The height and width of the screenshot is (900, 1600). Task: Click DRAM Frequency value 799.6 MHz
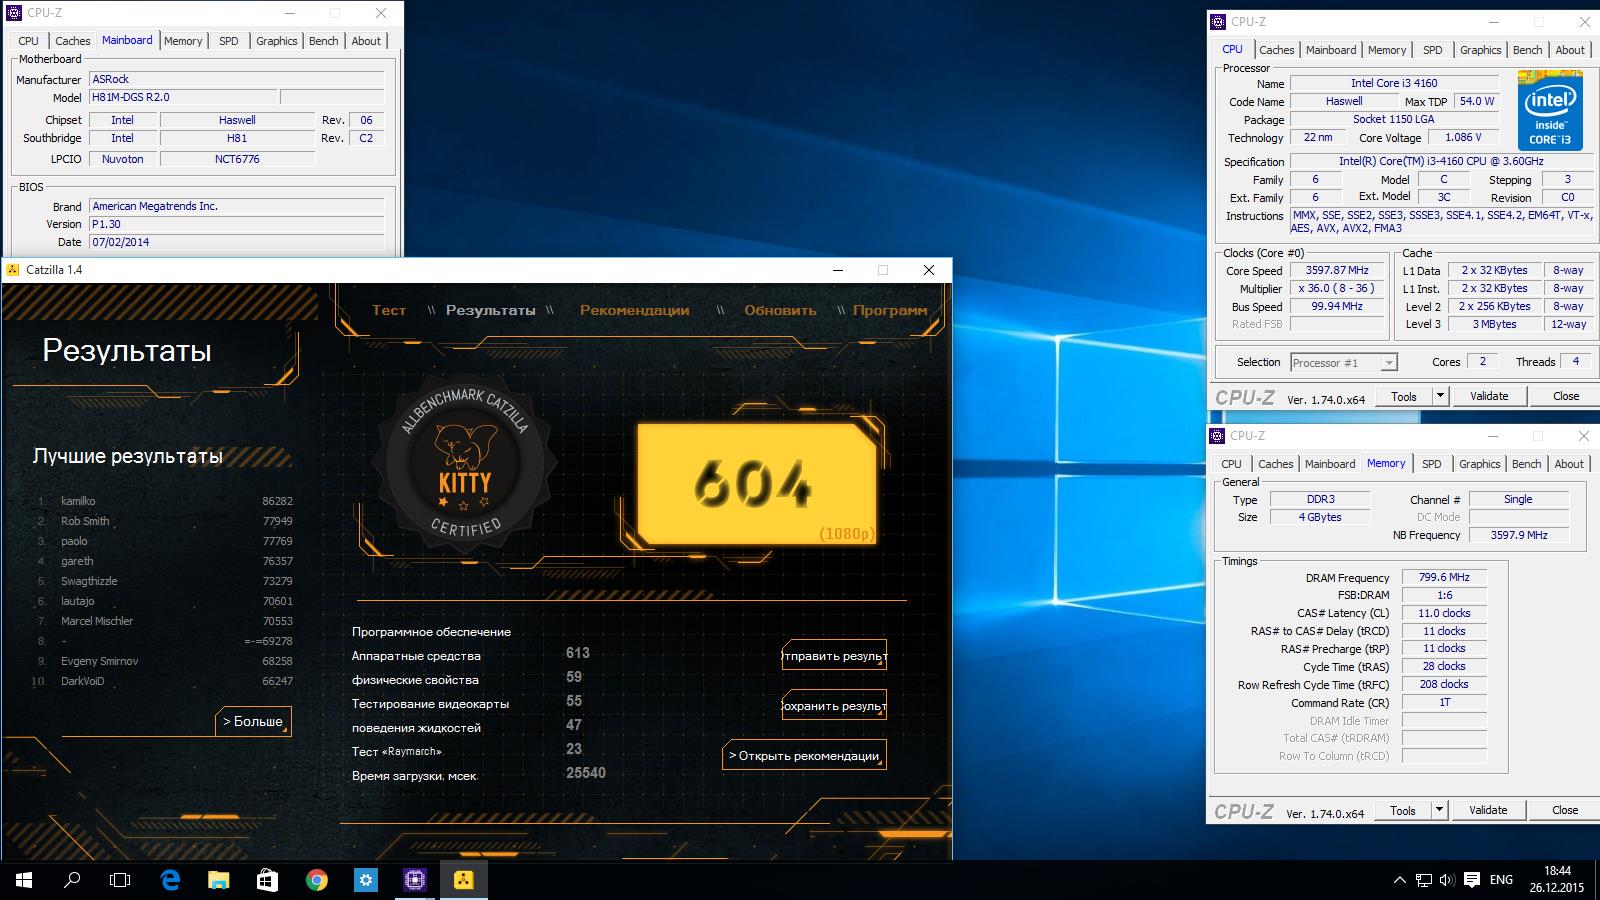(1444, 577)
